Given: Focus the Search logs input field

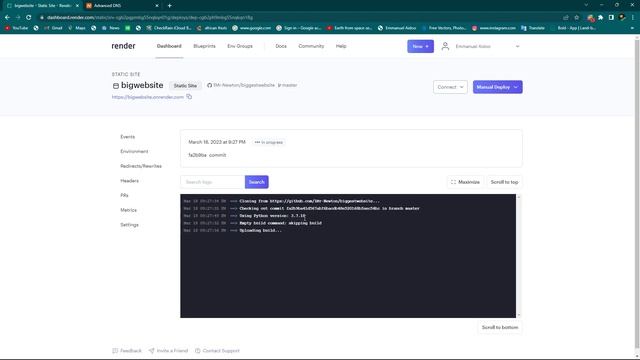Looking at the screenshot, I should click(x=213, y=182).
